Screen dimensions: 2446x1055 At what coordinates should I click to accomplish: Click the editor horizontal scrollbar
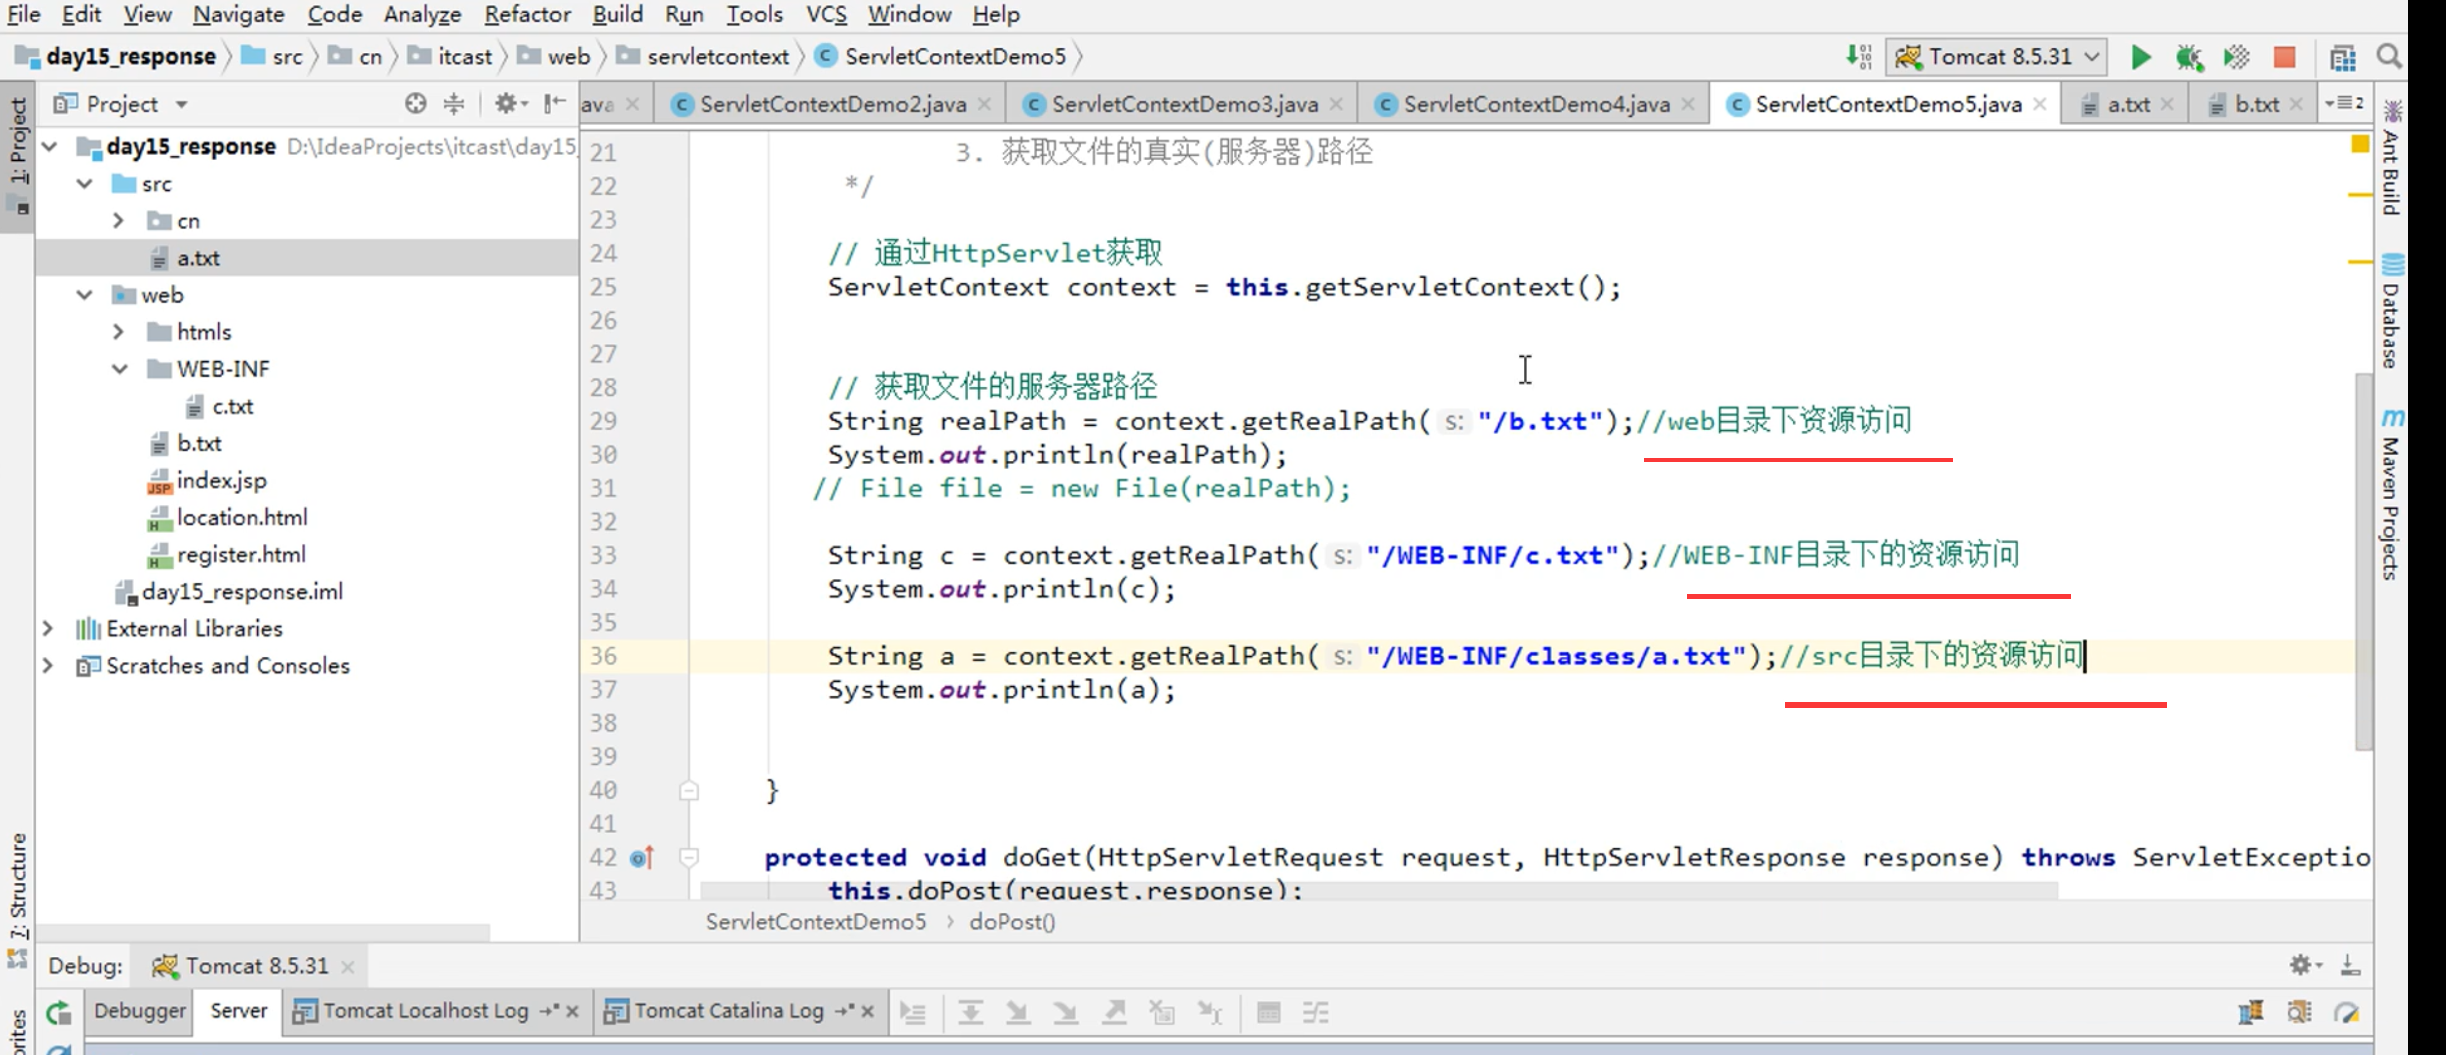[1380, 890]
